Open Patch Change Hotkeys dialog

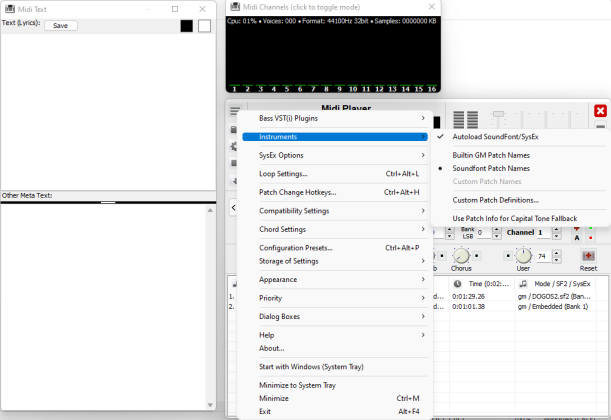(335, 192)
